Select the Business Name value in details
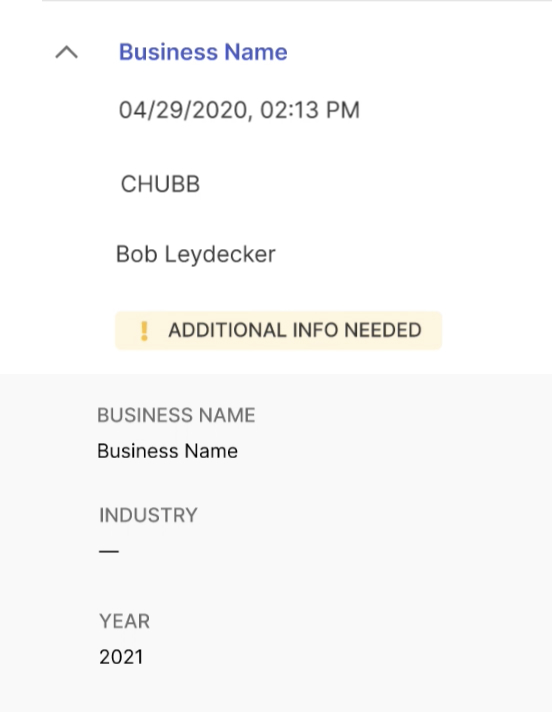 click(x=168, y=451)
